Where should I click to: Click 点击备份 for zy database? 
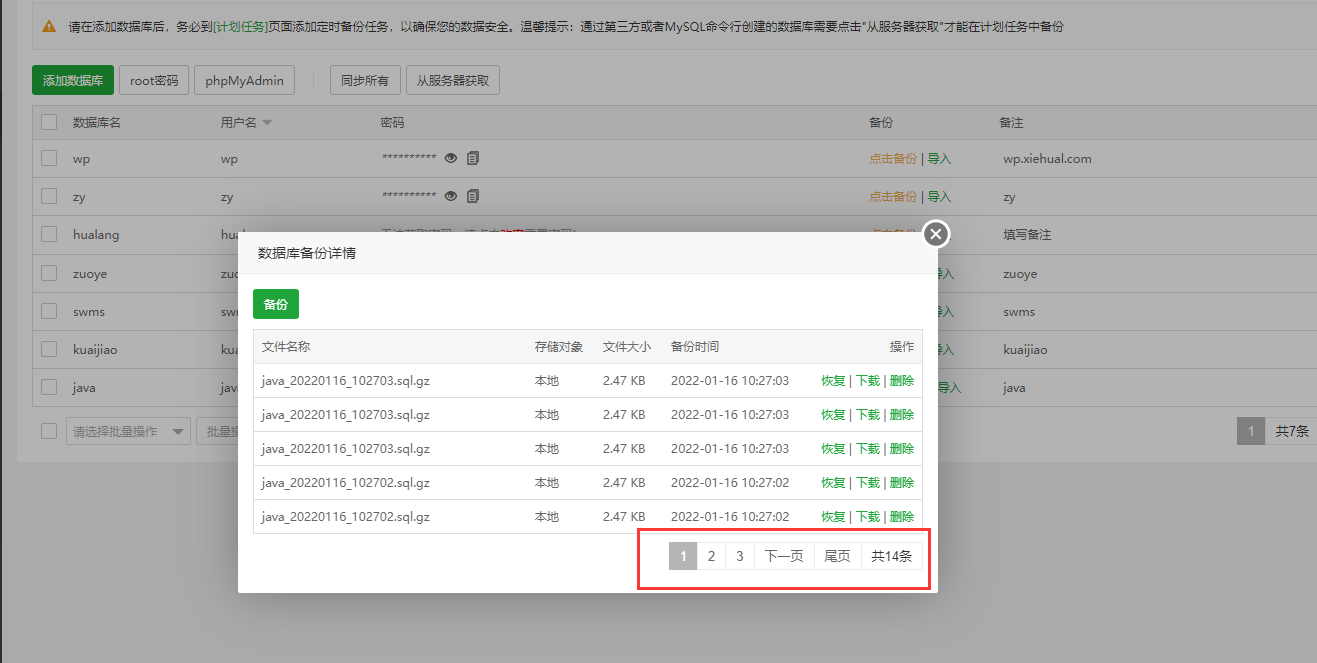(893, 197)
